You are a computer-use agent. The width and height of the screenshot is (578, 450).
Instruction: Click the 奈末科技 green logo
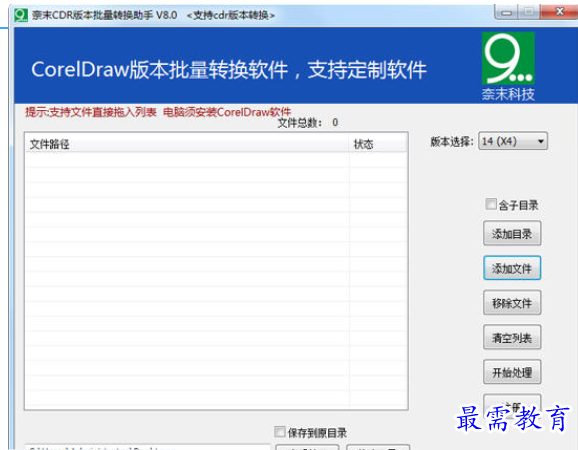pyautogui.click(x=508, y=58)
